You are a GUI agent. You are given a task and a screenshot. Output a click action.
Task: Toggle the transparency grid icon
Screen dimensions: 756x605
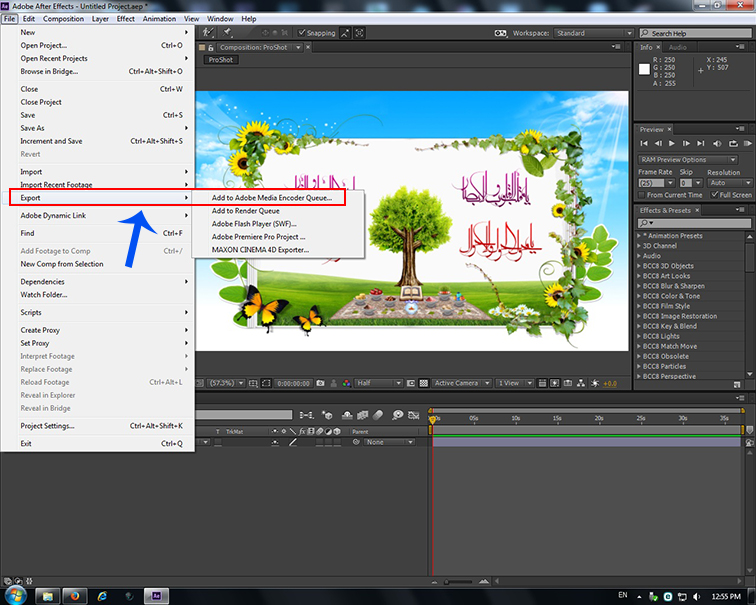[423, 383]
